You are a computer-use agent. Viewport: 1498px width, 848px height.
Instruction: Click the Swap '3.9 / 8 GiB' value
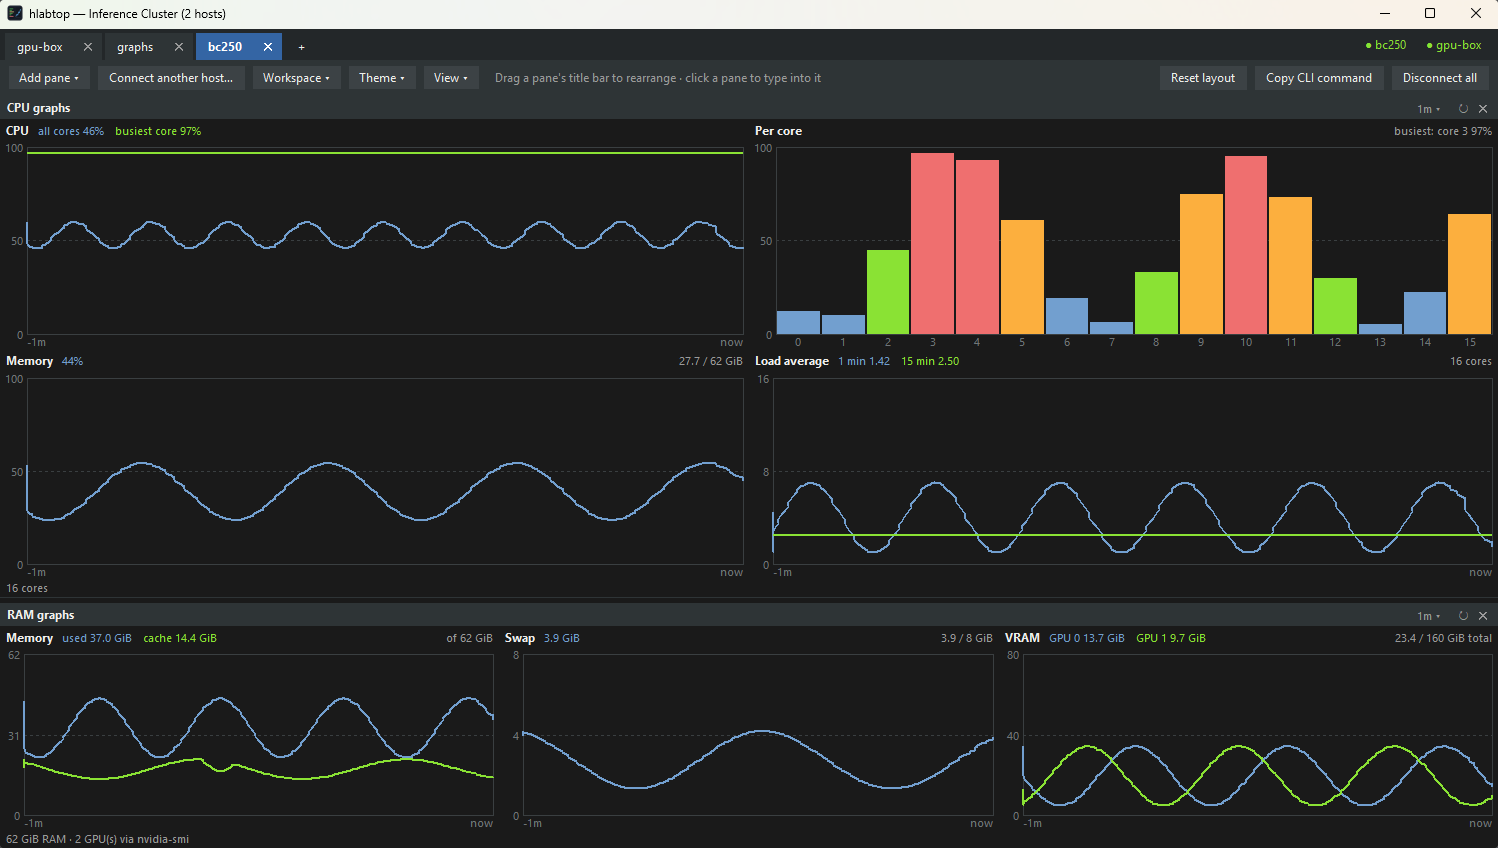pos(966,638)
